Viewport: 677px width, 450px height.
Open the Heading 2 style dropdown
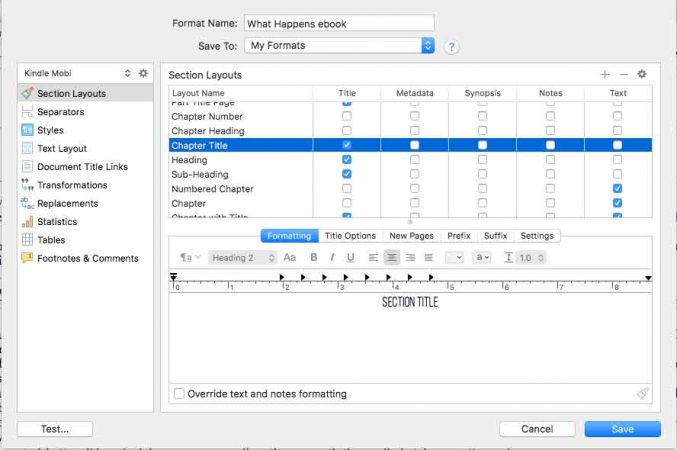[243, 258]
